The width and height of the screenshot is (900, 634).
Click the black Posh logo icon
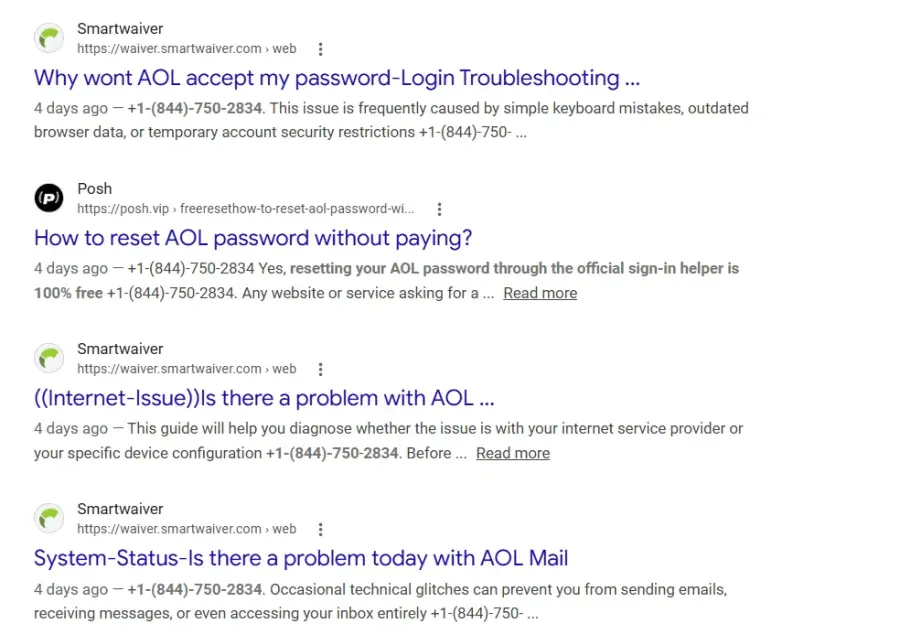pyautogui.click(x=49, y=198)
